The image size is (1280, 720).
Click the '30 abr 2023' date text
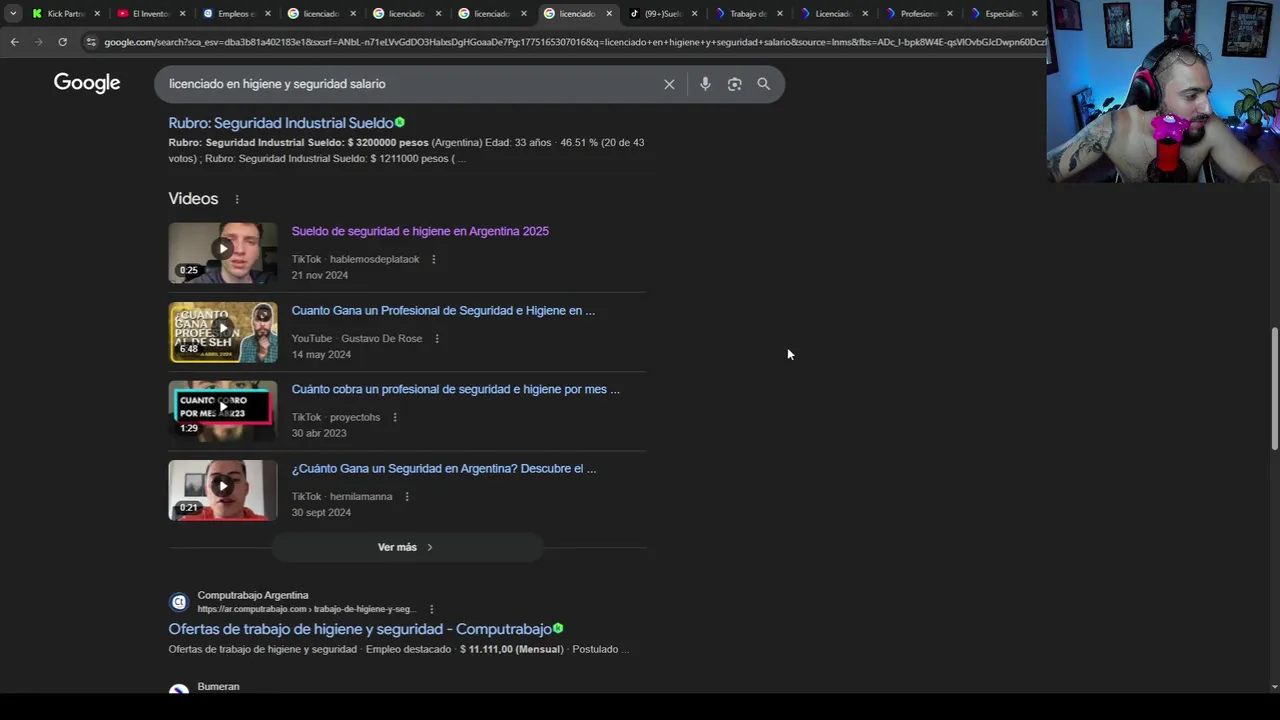point(318,433)
